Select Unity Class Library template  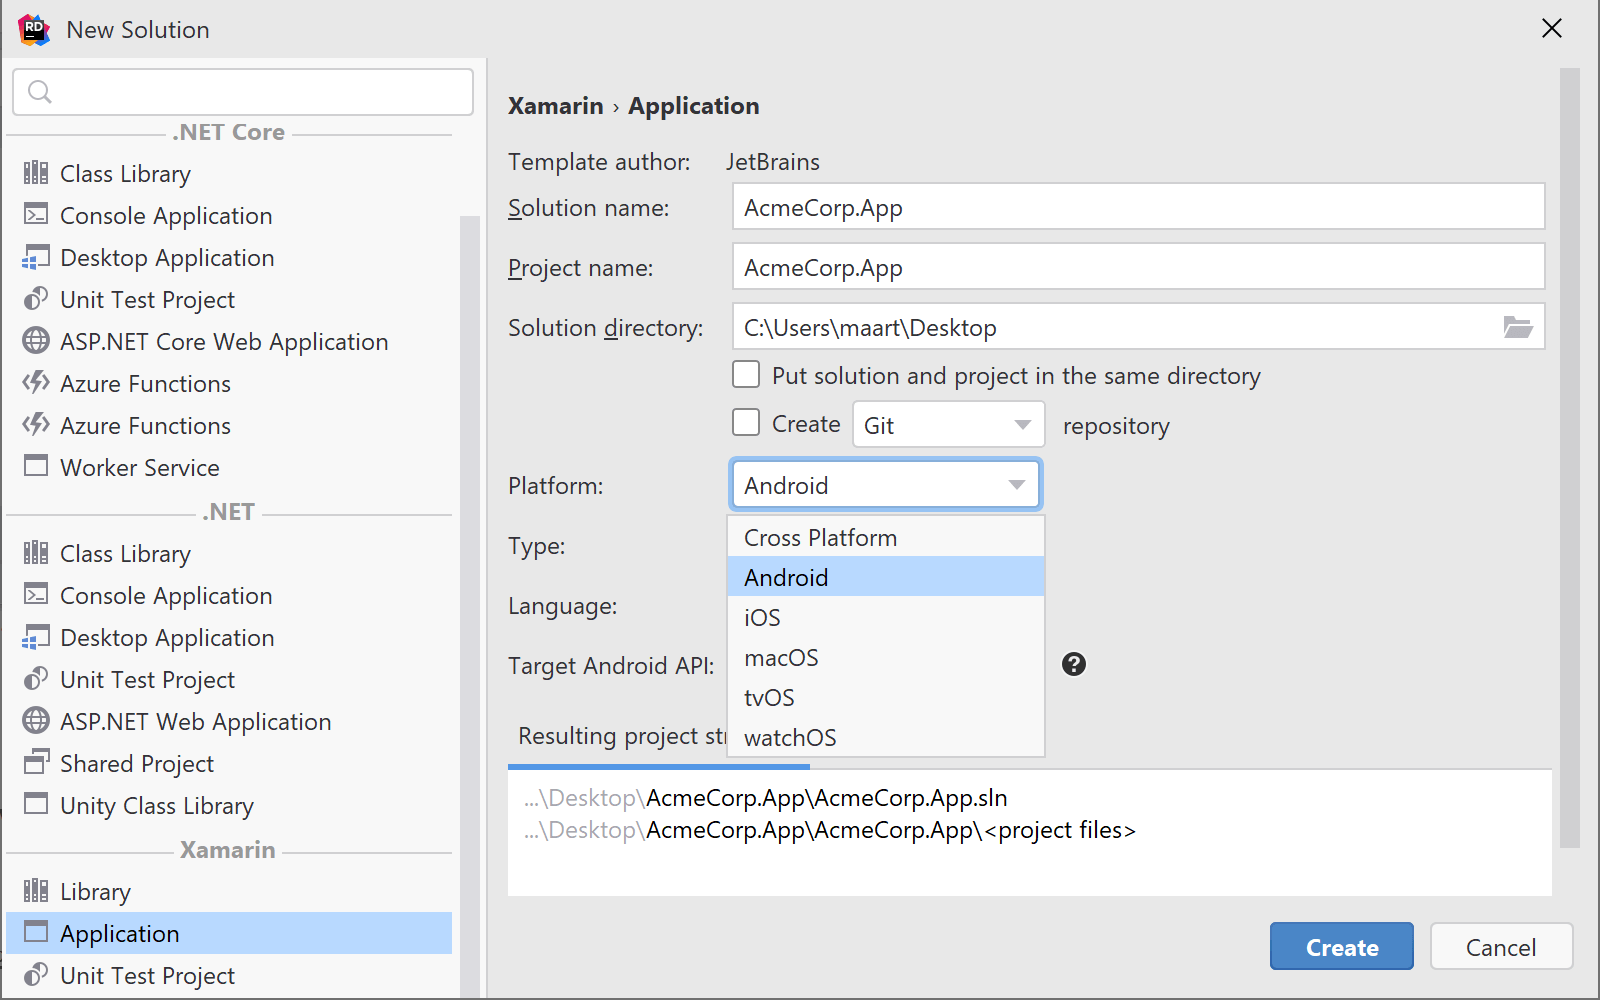(x=229, y=805)
